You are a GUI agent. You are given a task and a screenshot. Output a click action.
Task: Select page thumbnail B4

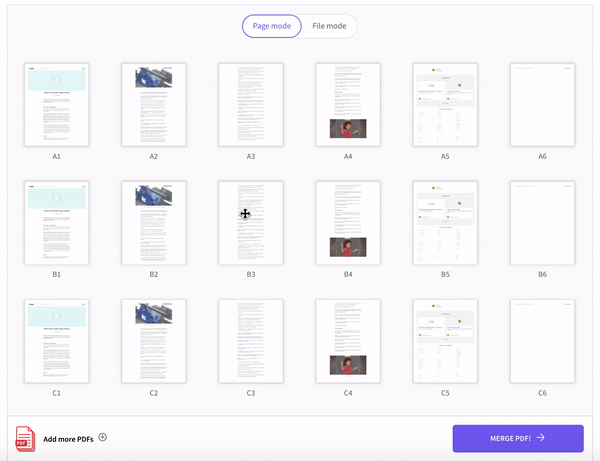pyautogui.click(x=348, y=223)
